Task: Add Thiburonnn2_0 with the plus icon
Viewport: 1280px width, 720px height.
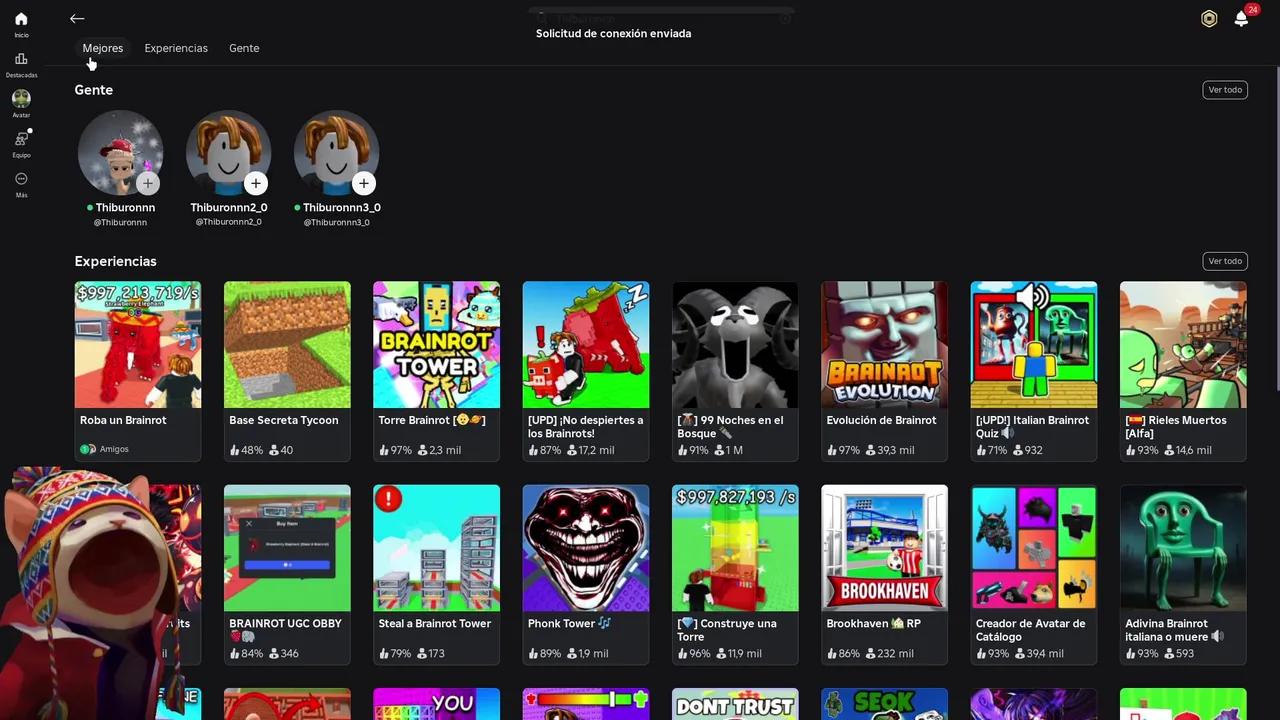Action: tap(256, 183)
